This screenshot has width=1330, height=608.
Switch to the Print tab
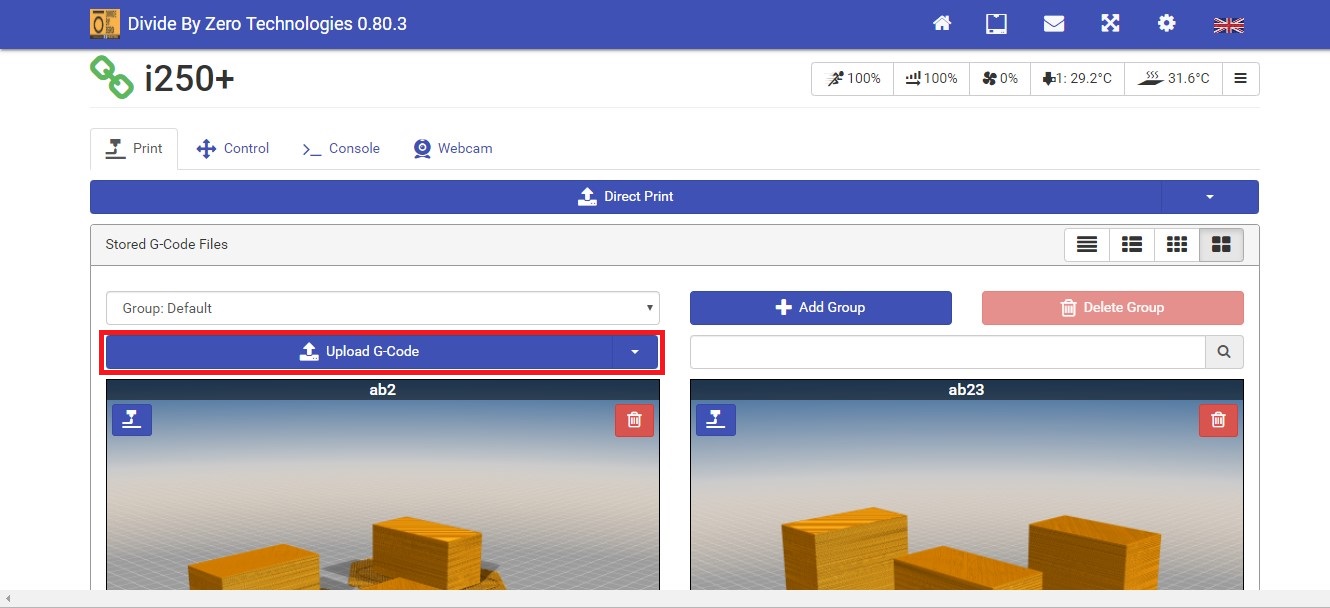[134, 148]
